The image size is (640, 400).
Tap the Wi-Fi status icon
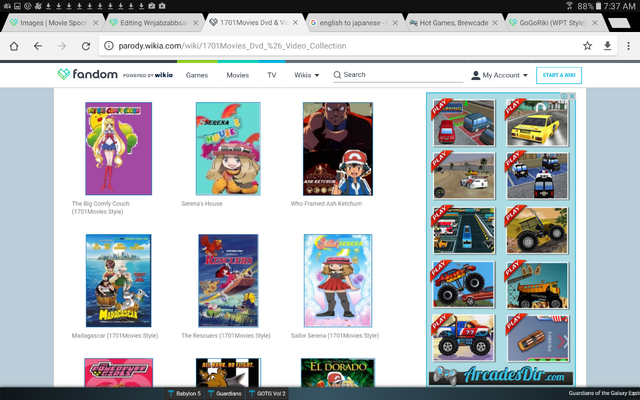coord(570,6)
